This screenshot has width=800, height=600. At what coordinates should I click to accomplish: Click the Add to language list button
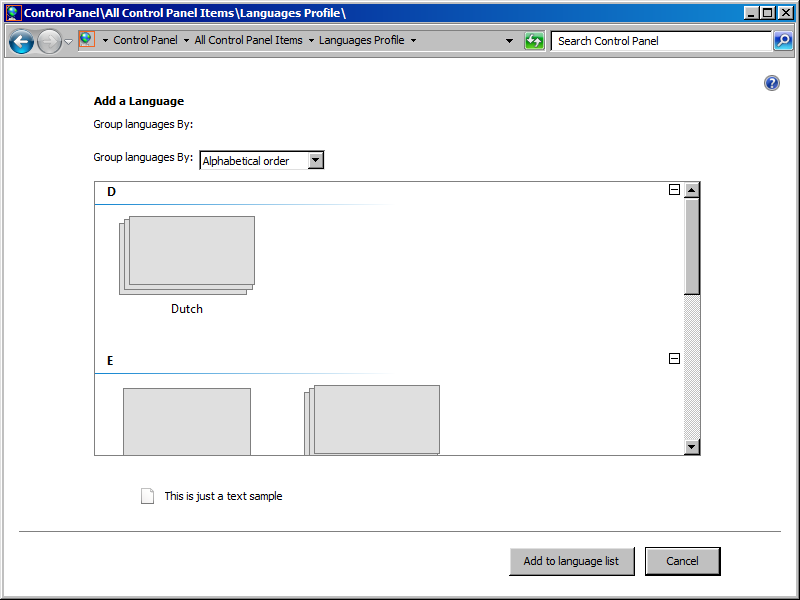point(572,561)
